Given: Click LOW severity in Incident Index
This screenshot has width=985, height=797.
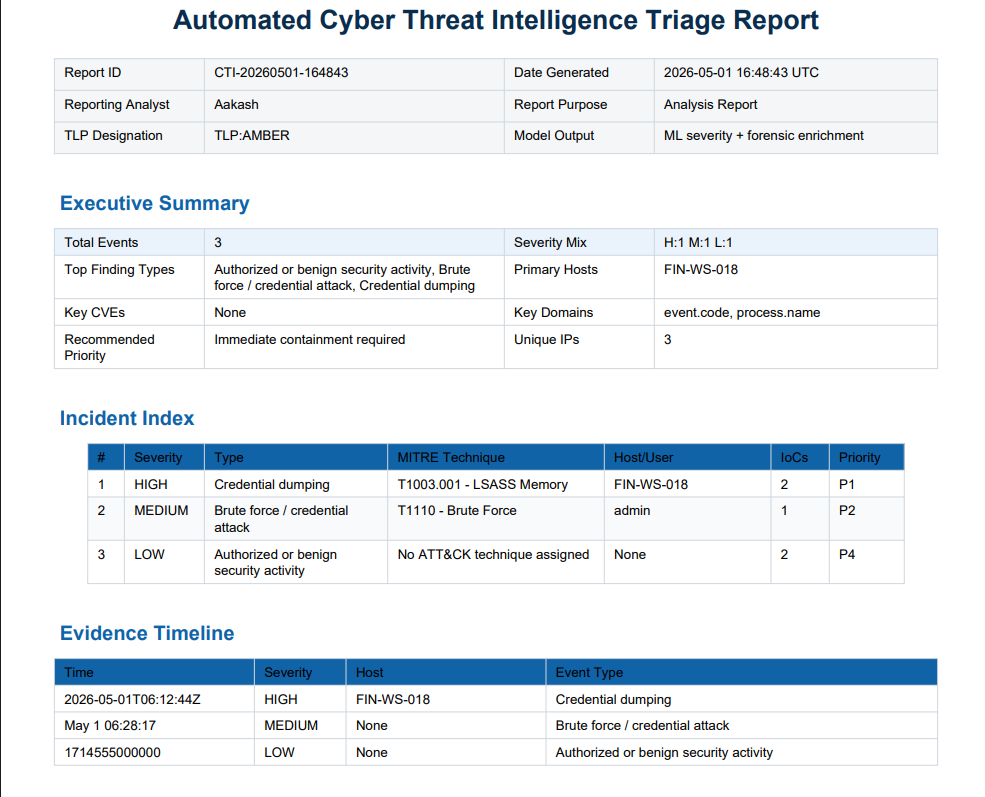Looking at the screenshot, I should click(x=149, y=555).
